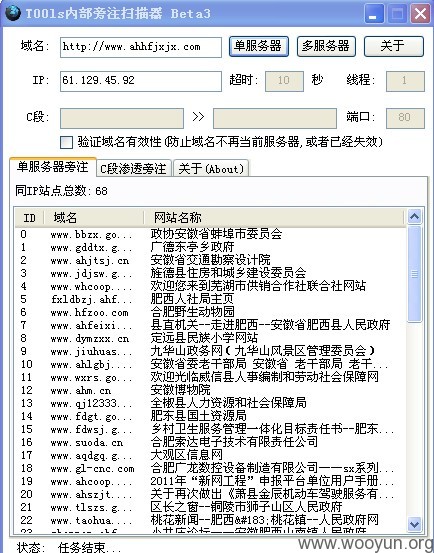The width and height of the screenshot is (434, 553).
Task: Click the 端口 port field
Action: pos(405,118)
